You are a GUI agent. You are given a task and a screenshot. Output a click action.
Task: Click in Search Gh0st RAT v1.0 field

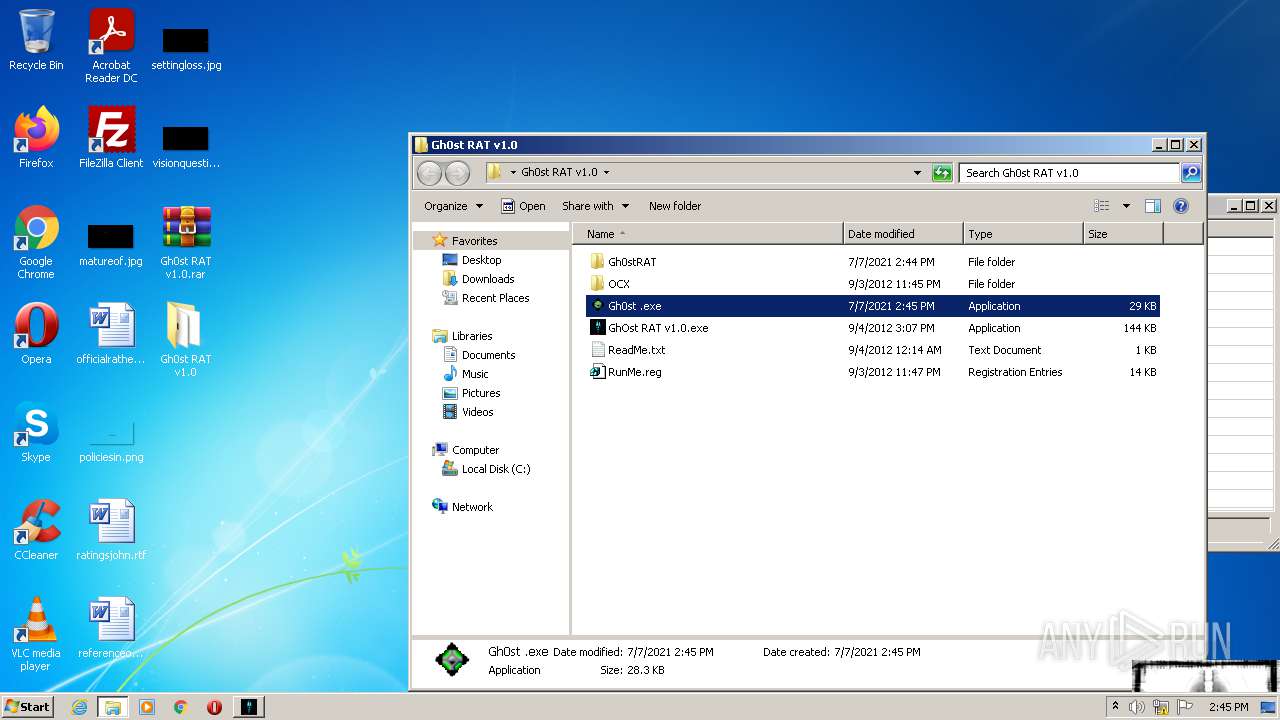pyautogui.click(x=1068, y=173)
